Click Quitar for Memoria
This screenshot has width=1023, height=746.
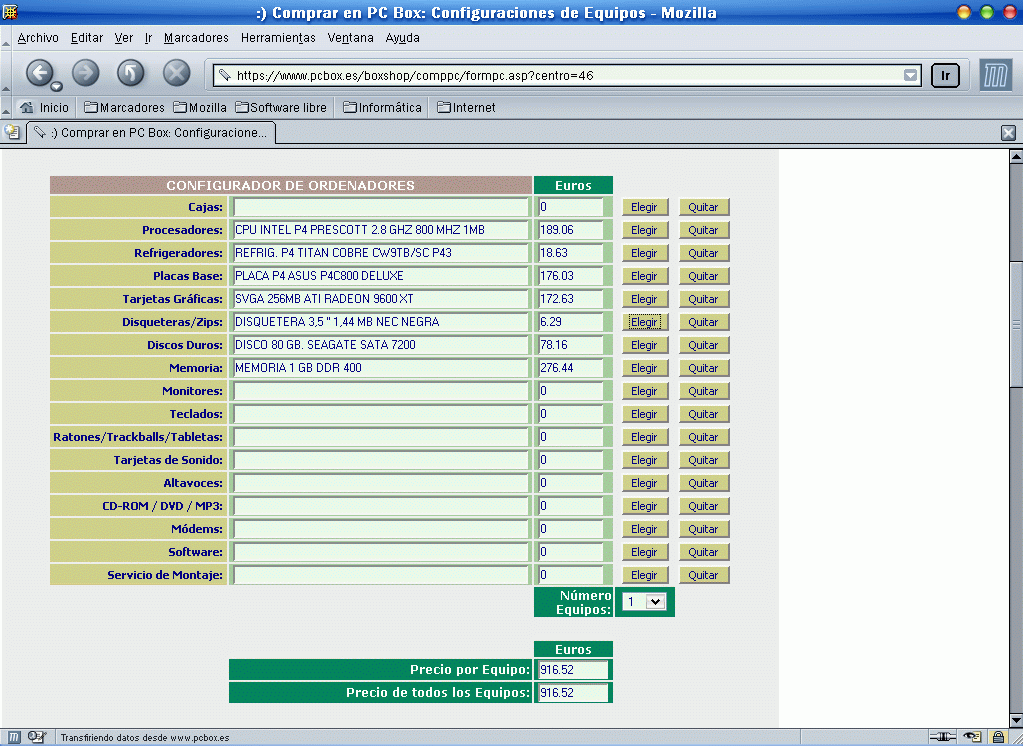click(703, 368)
